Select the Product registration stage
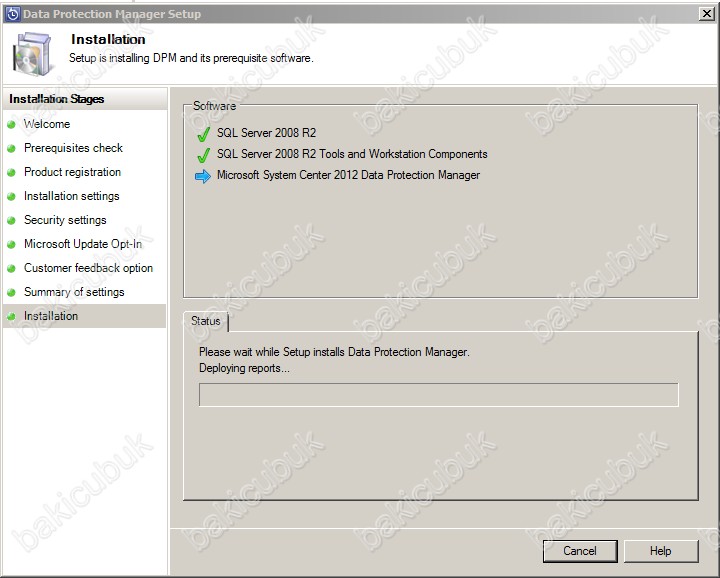 73,172
